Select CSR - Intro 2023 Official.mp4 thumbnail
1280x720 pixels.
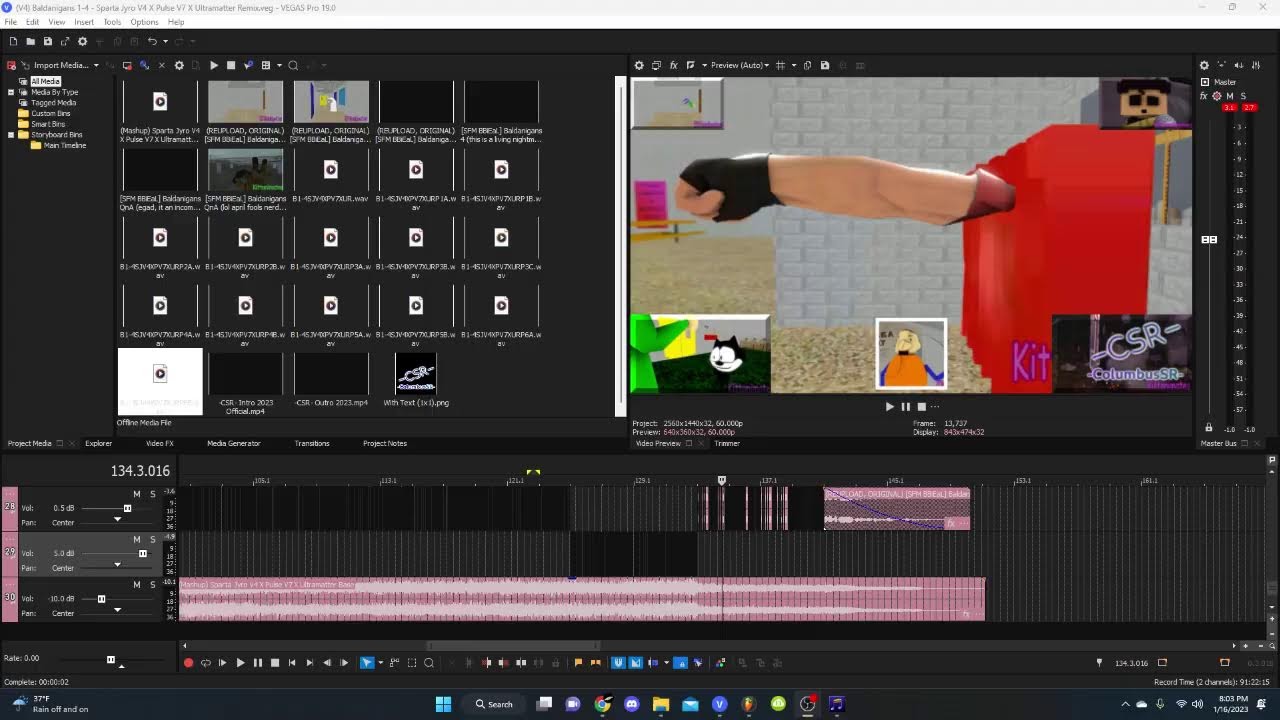point(245,374)
